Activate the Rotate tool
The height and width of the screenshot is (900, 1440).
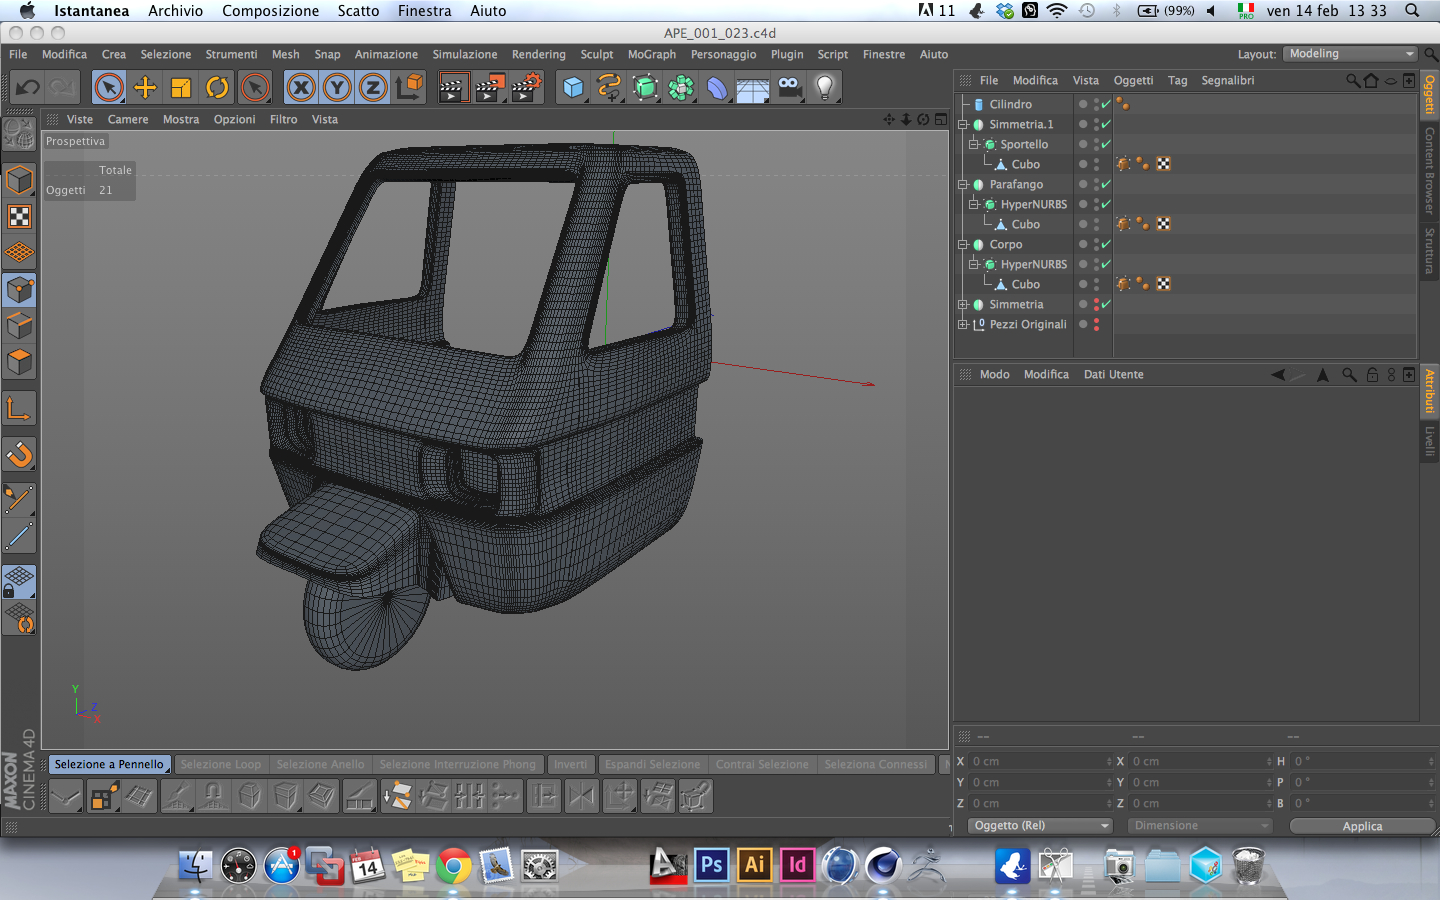pos(217,88)
